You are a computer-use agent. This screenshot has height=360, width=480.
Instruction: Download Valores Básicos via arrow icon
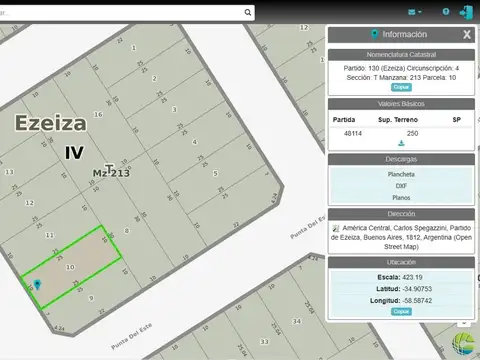click(401, 143)
